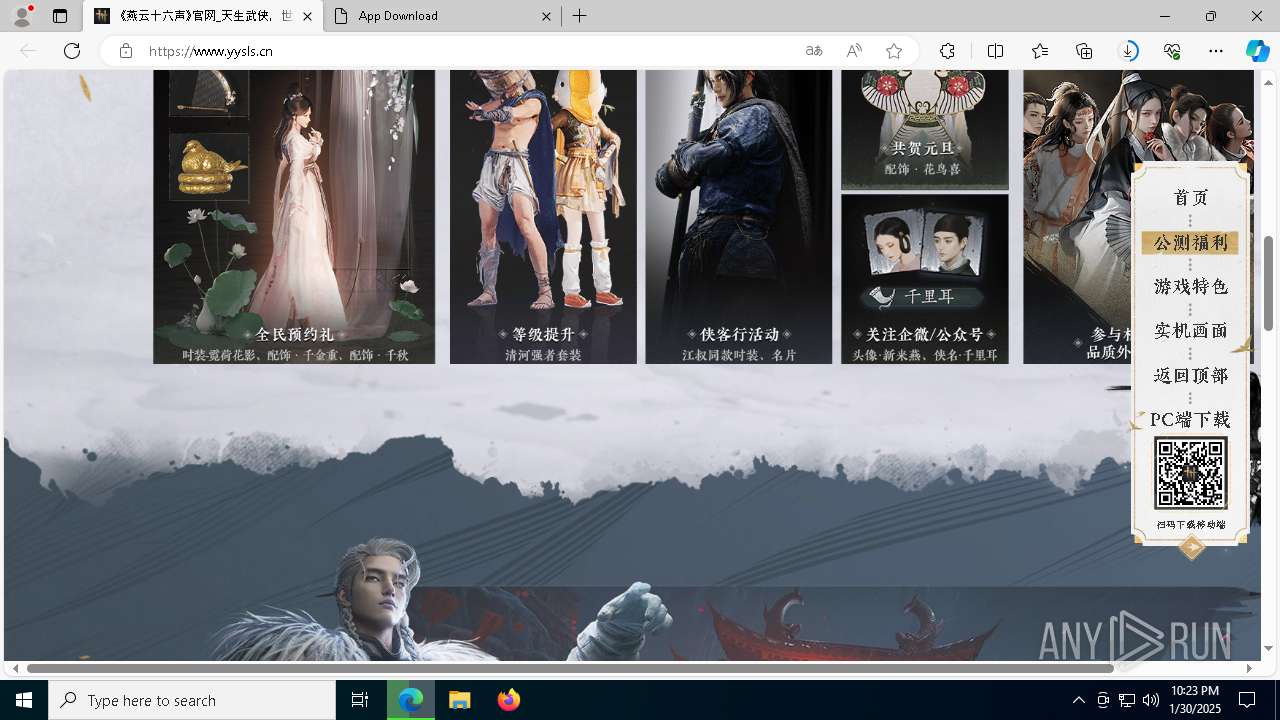1280x720 pixels.
Task: Open Browser essentials heart icon
Action: tap(1172, 51)
